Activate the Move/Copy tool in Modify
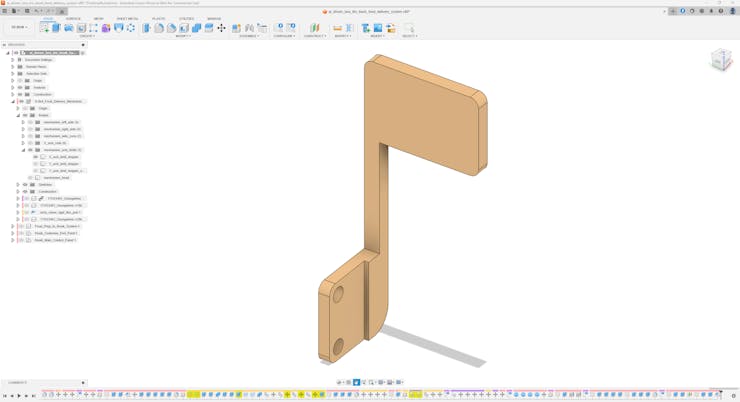Image resolution: width=740 pixels, height=402 pixels. [221, 28]
